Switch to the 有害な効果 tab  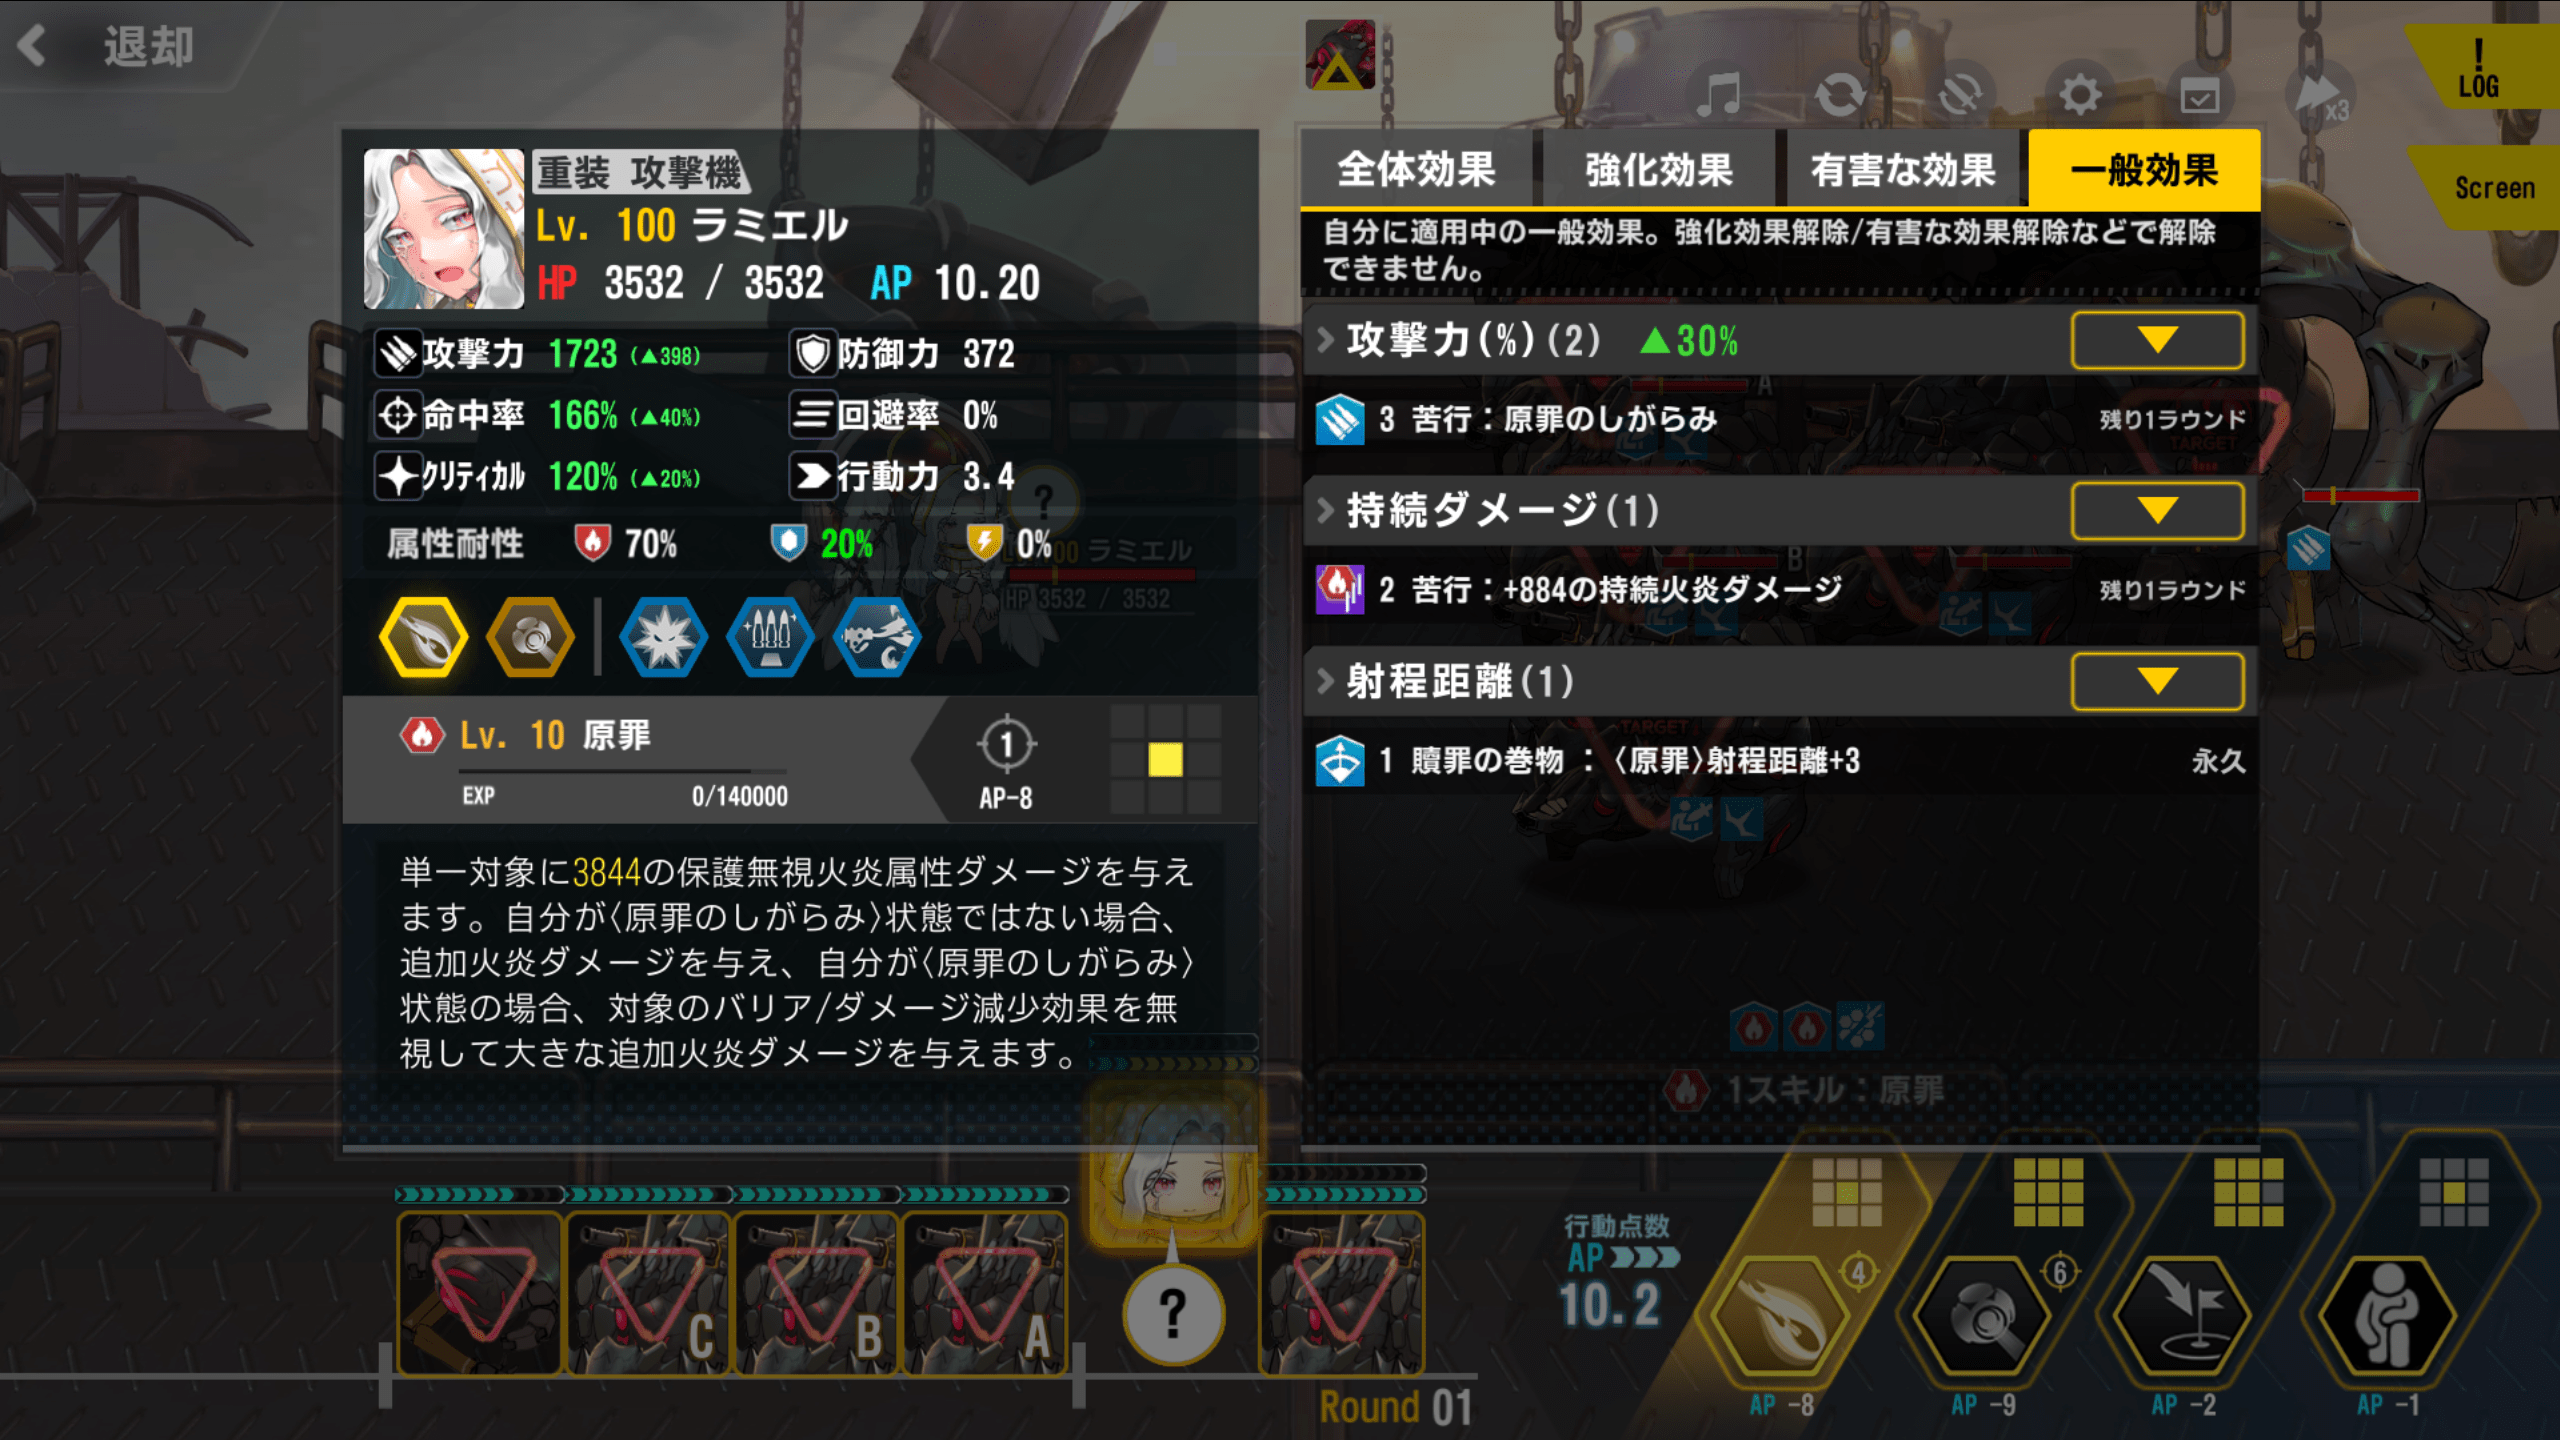tap(1902, 169)
